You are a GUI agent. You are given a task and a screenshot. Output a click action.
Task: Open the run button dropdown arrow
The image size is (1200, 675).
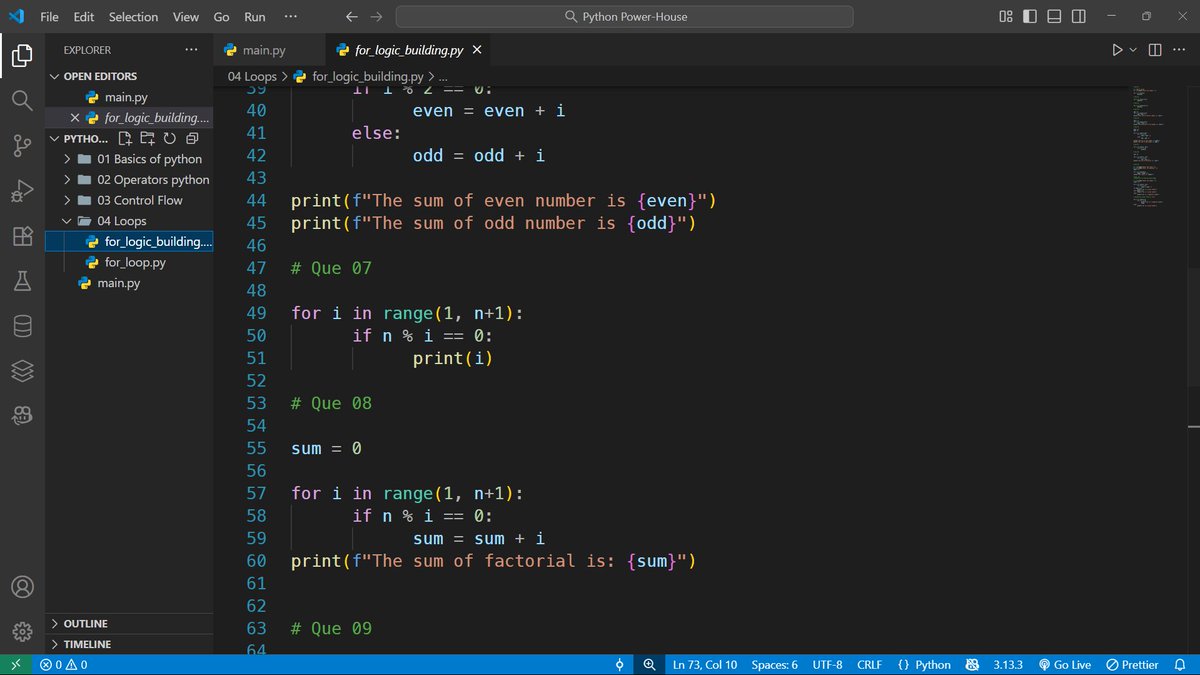point(1133,50)
